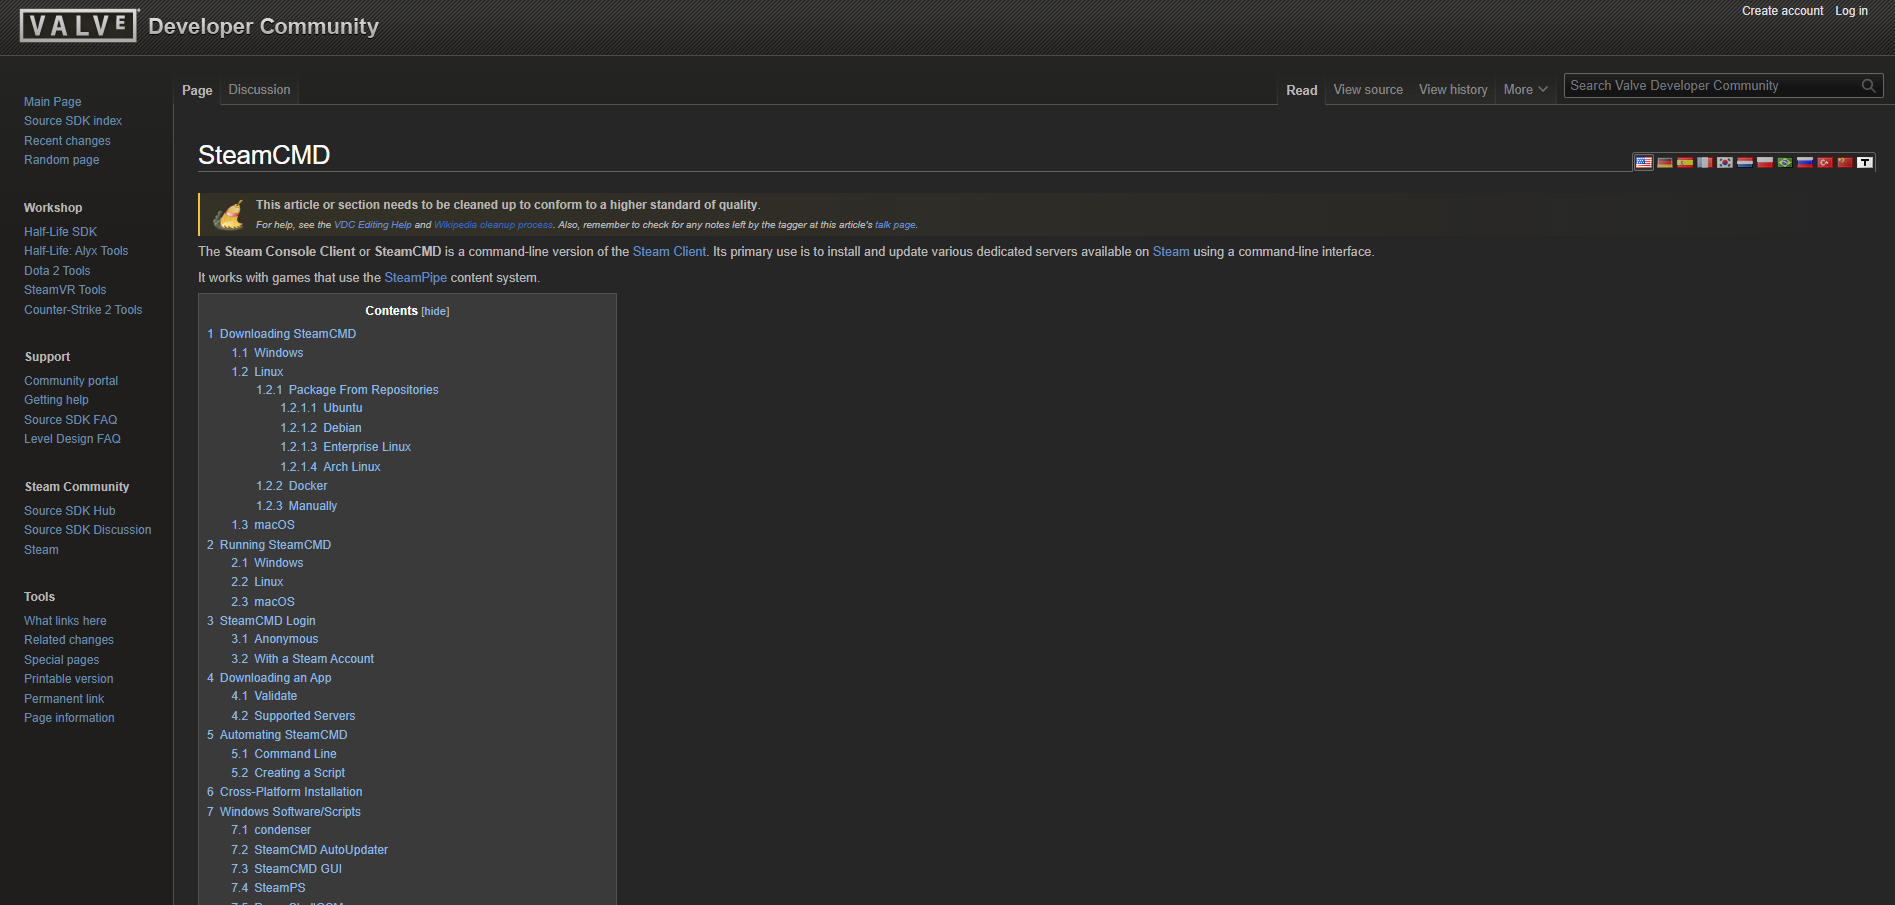Open the Valve logo home link
The image size is (1895, 905).
click(79, 26)
